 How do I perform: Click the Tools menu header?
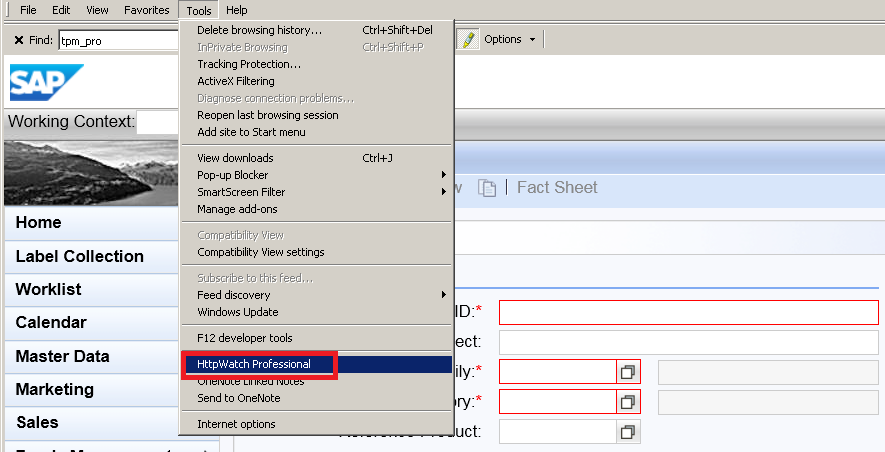[x=199, y=10]
